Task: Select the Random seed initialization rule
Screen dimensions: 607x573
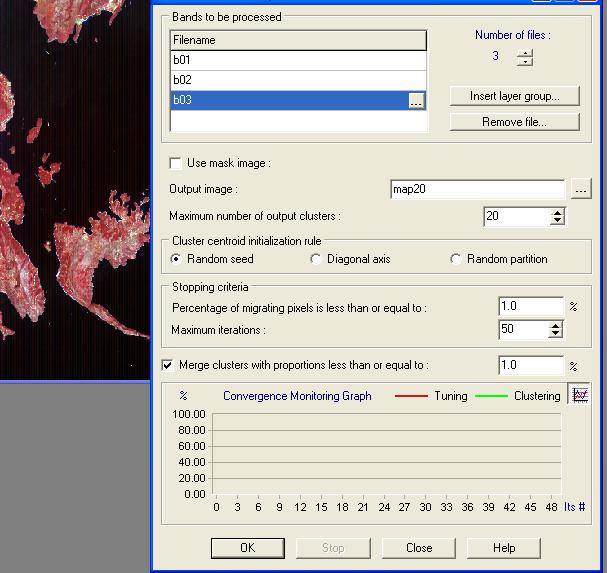Action: click(176, 259)
